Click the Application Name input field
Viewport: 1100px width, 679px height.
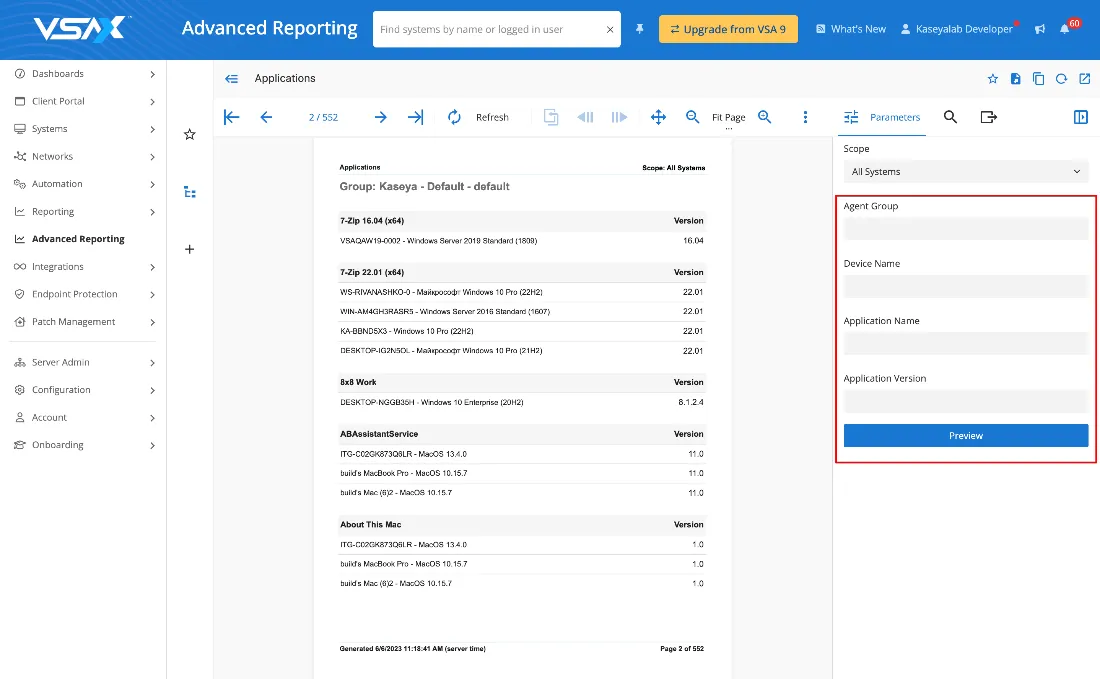[x=965, y=344]
